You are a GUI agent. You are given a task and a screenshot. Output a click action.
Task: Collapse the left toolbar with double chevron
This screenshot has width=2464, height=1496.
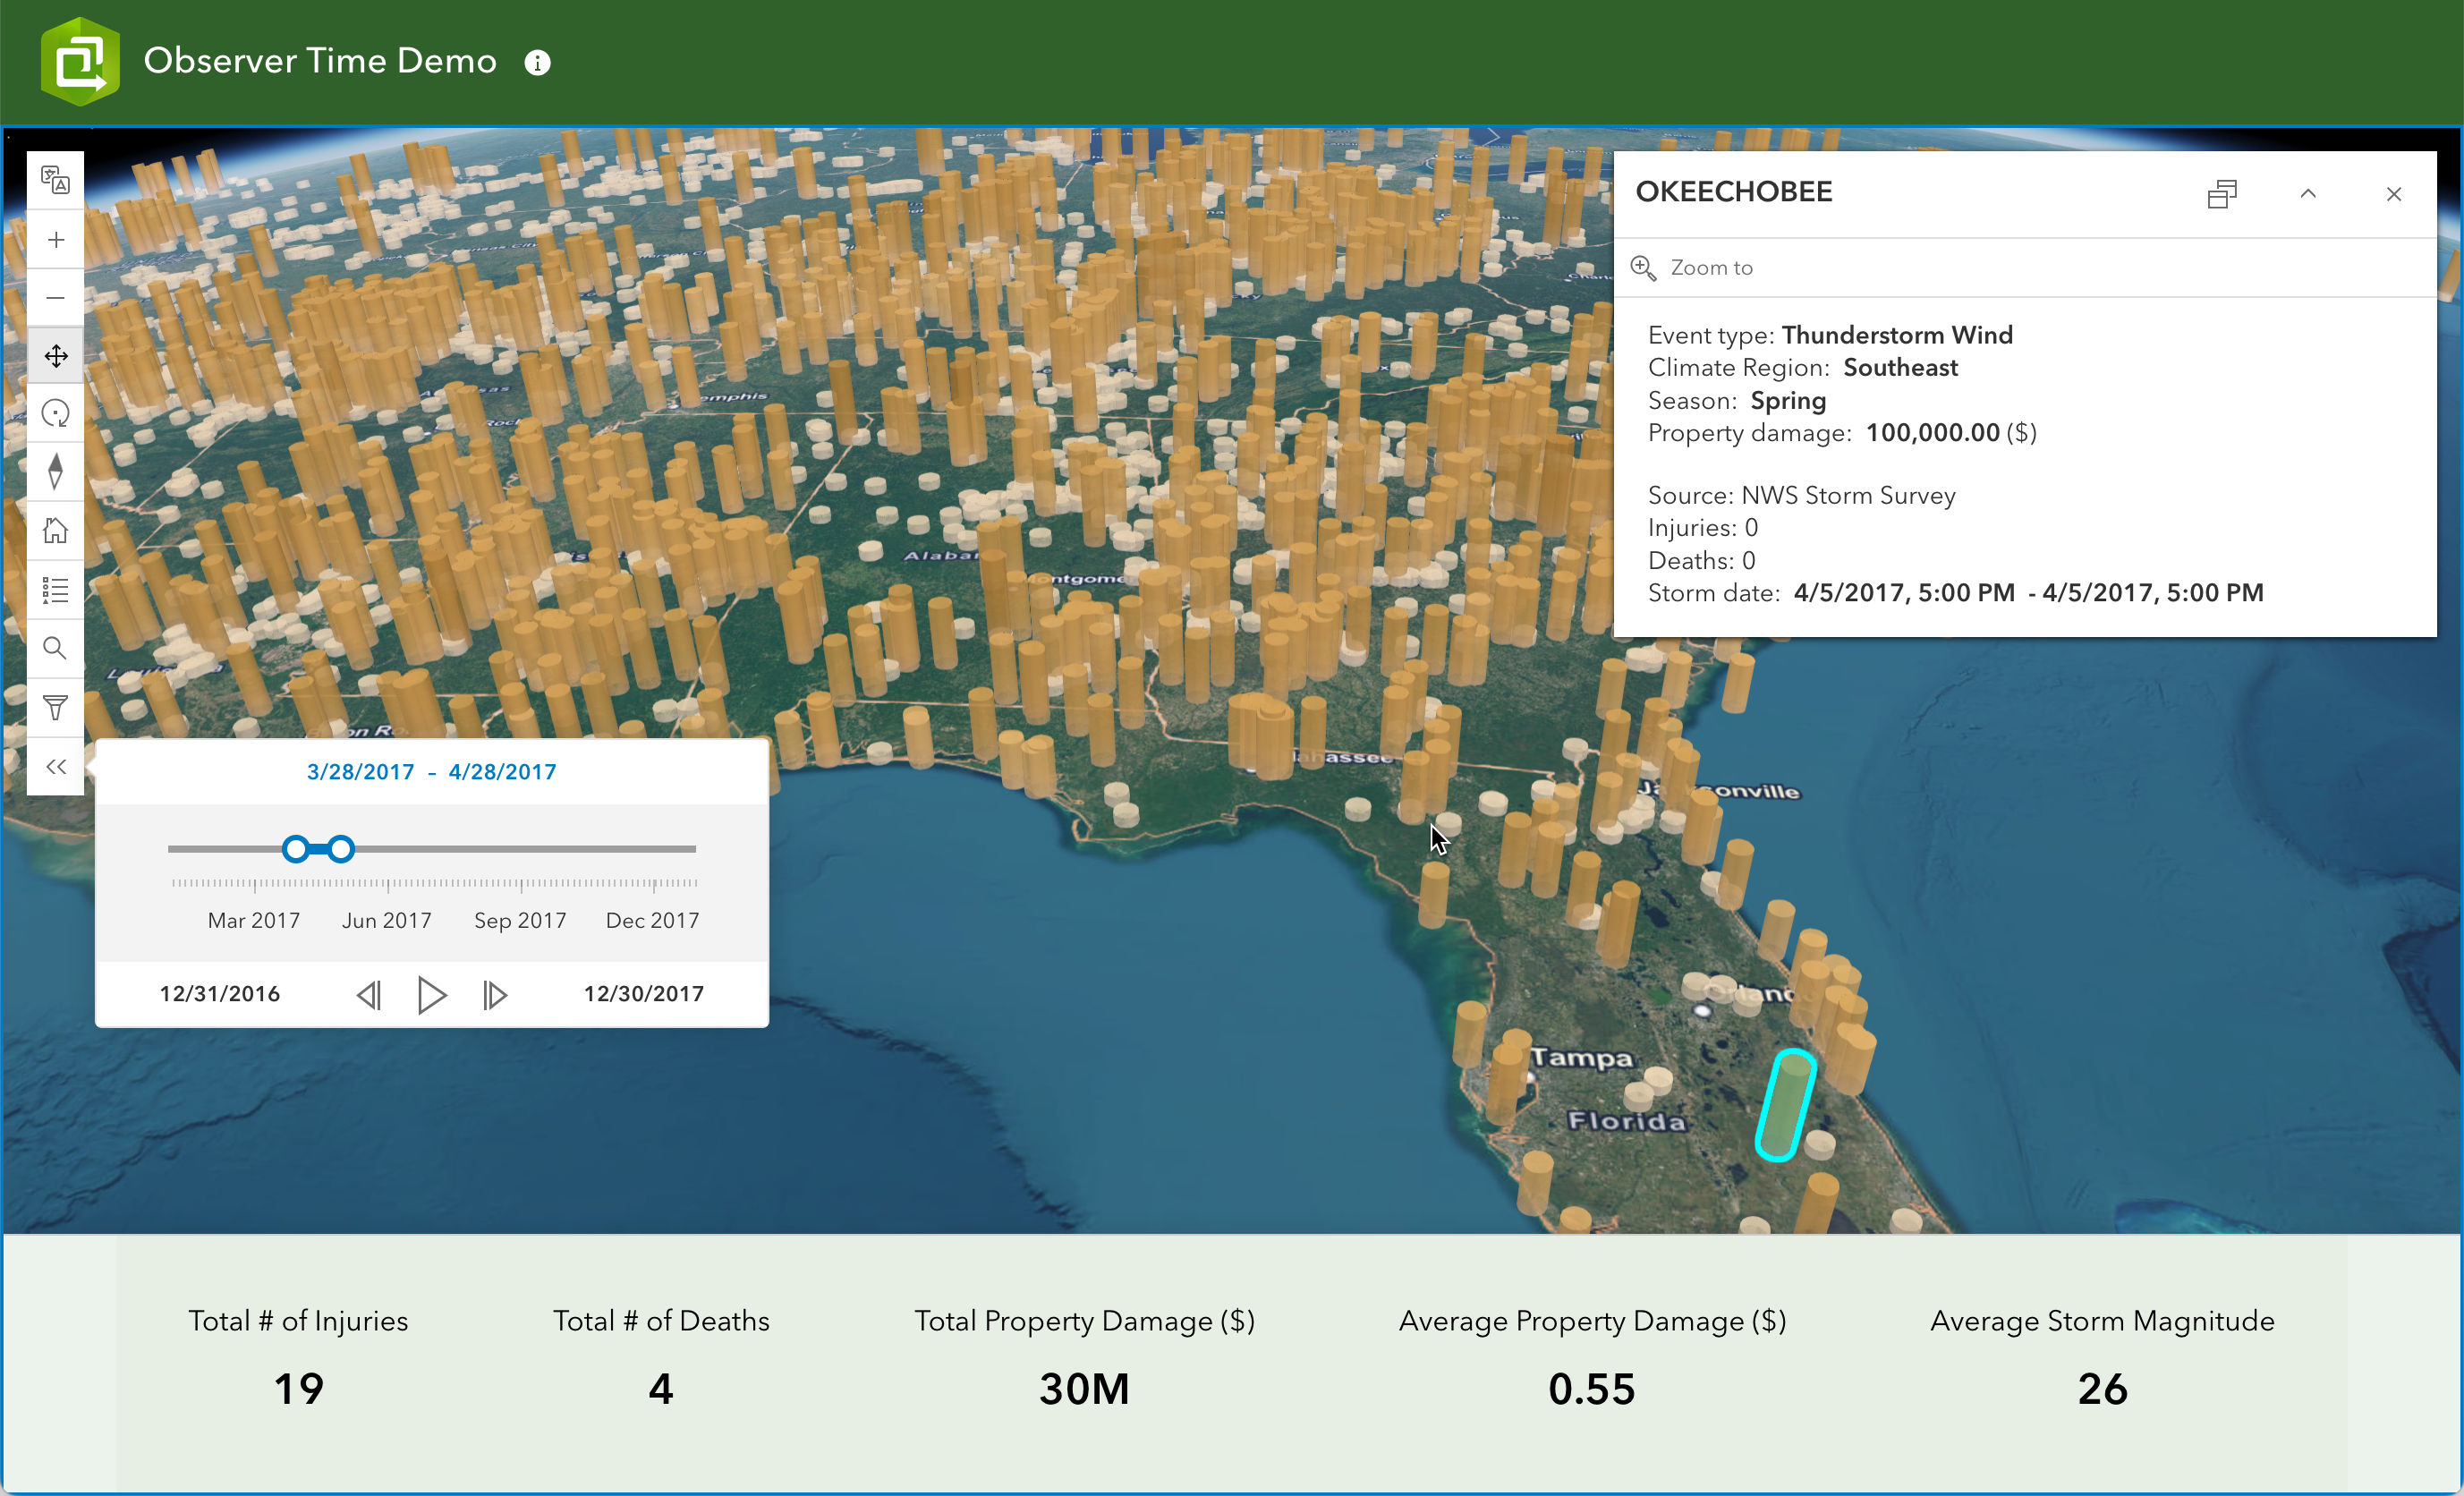click(55, 767)
